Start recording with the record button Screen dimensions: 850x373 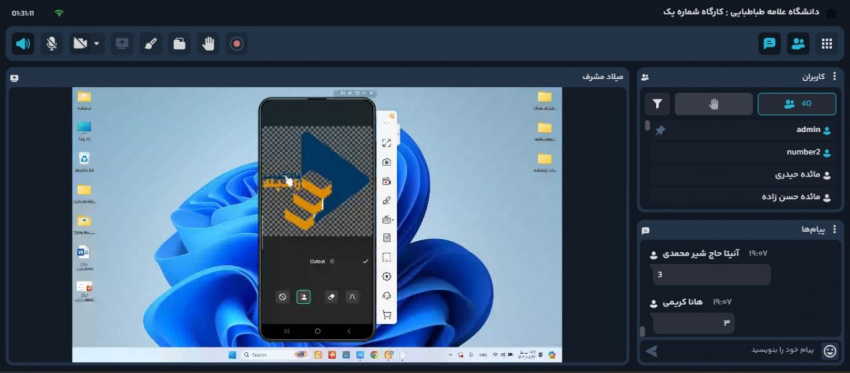(x=237, y=44)
